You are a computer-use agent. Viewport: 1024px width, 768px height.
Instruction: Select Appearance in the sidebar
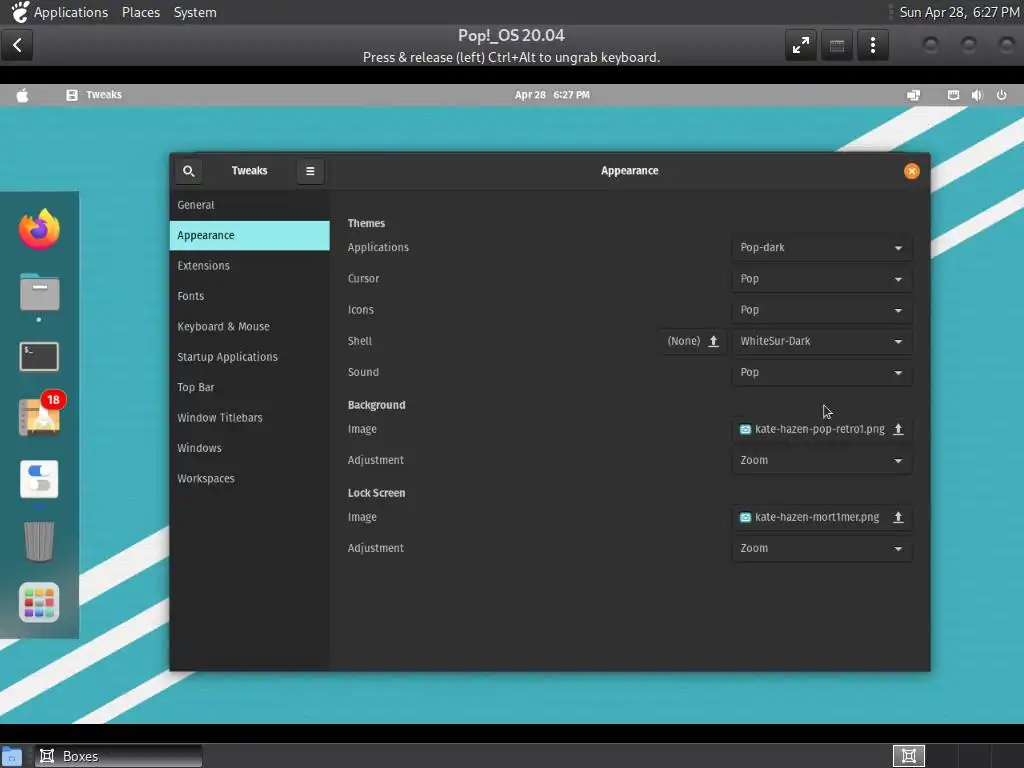click(249, 235)
